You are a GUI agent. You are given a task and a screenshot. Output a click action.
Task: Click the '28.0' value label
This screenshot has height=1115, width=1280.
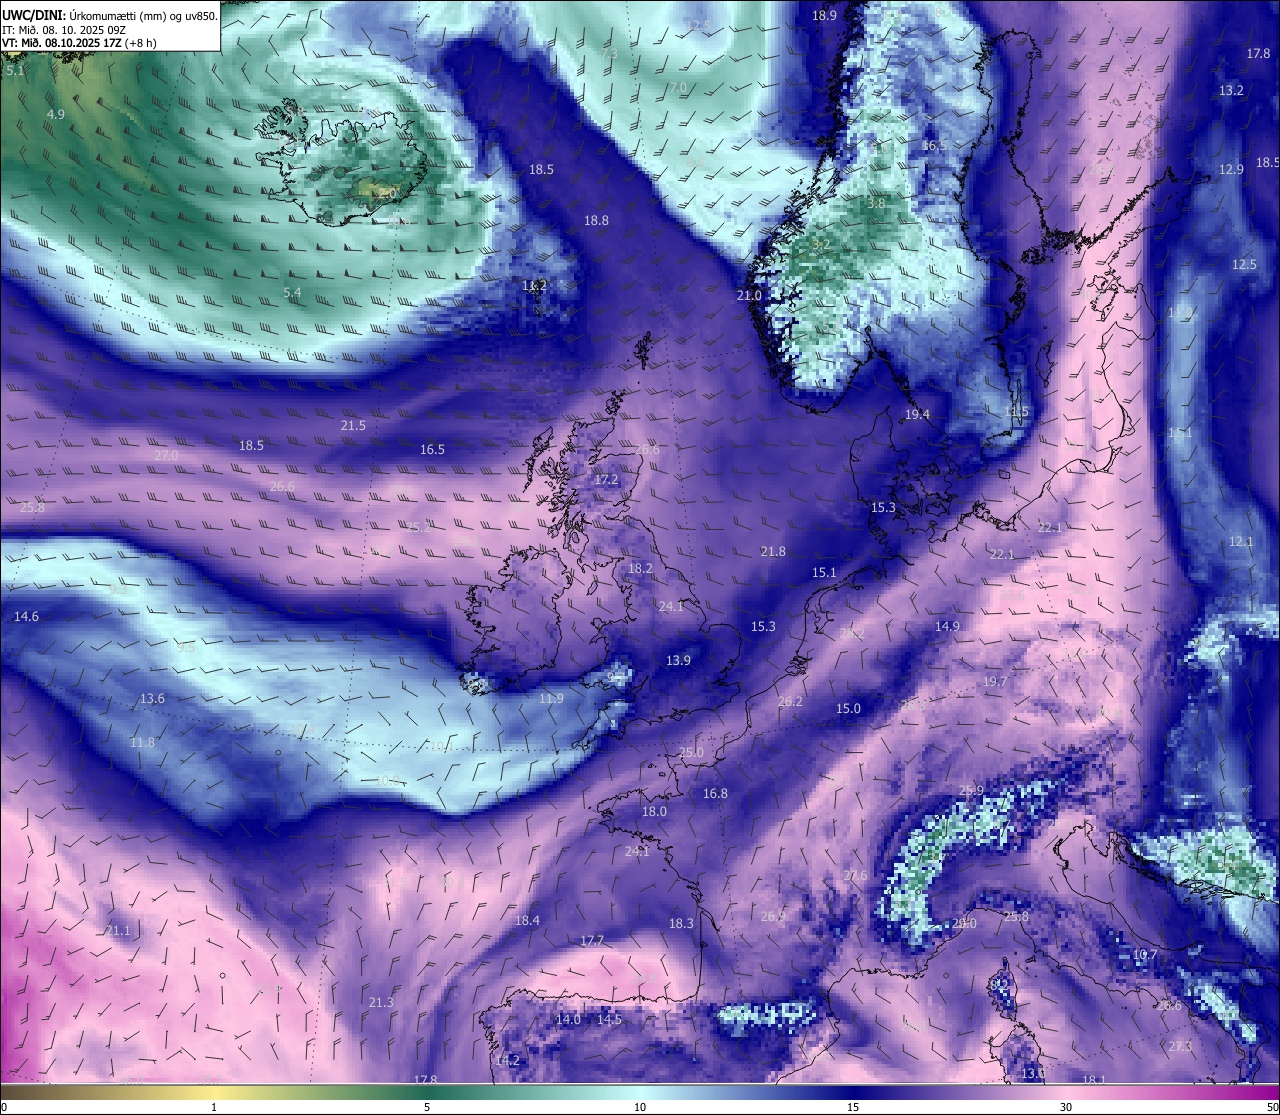coord(964,924)
